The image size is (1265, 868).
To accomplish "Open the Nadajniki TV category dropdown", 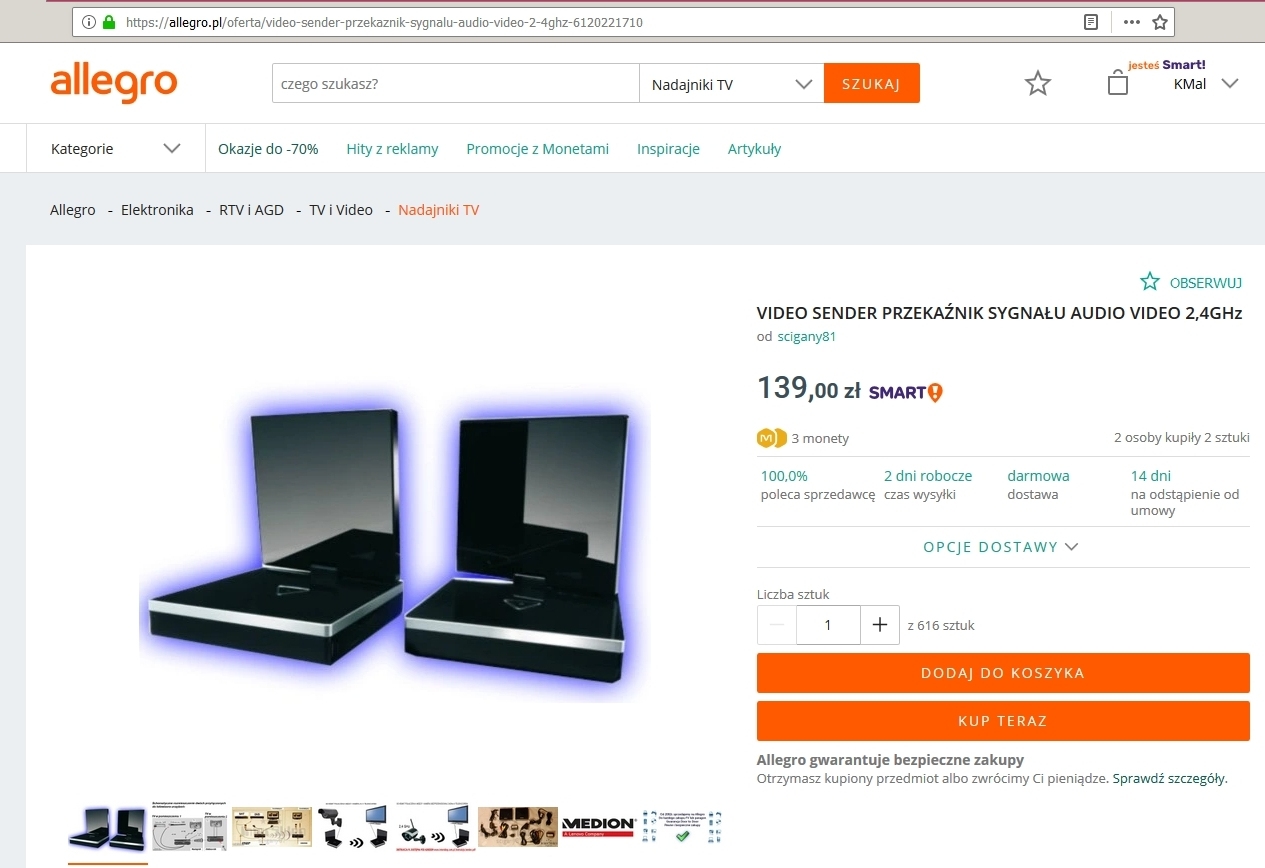I will 731,84.
